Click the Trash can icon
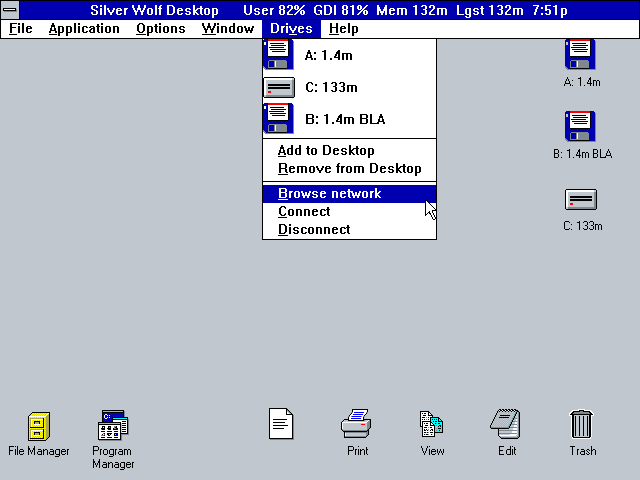Screen dimensions: 640x480 pos(582,425)
